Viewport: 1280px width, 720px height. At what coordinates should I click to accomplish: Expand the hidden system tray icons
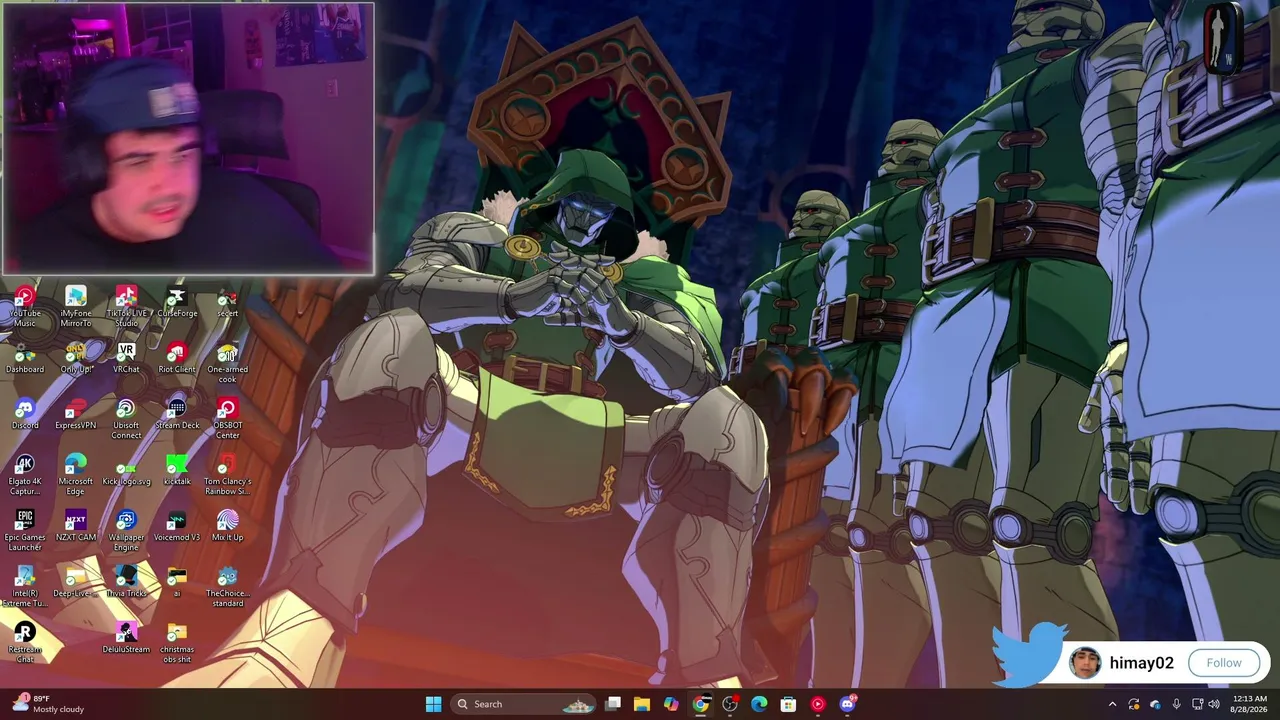1112,704
